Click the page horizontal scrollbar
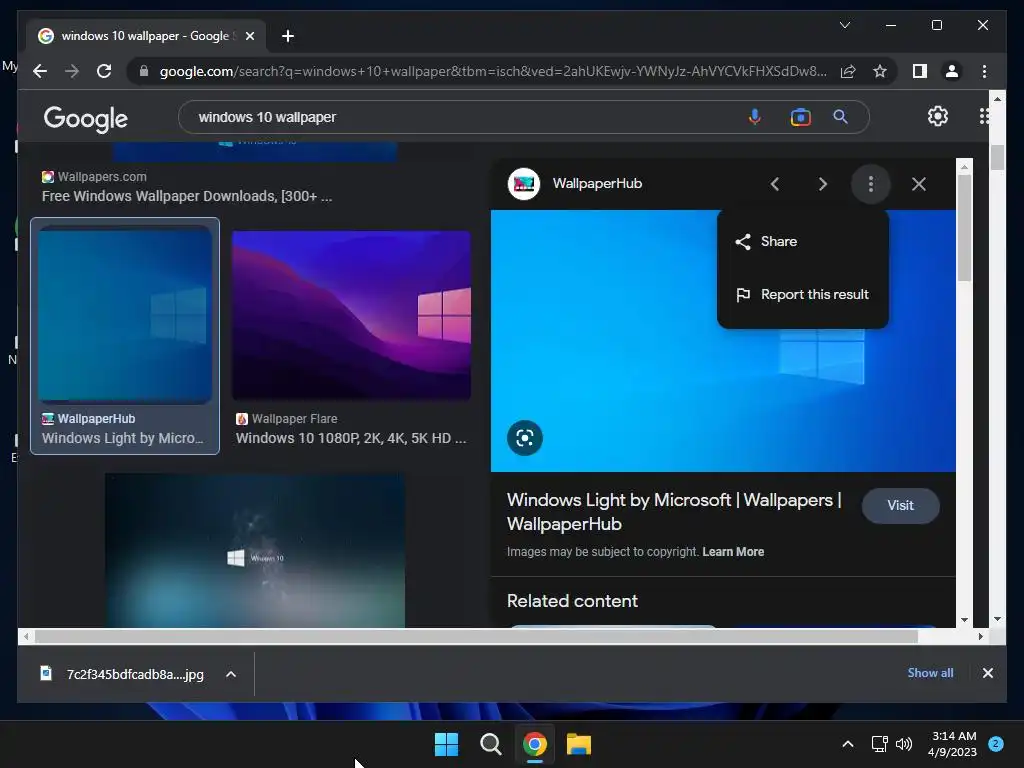The width and height of the screenshot is (1024, 768). [x=476, y=636]
